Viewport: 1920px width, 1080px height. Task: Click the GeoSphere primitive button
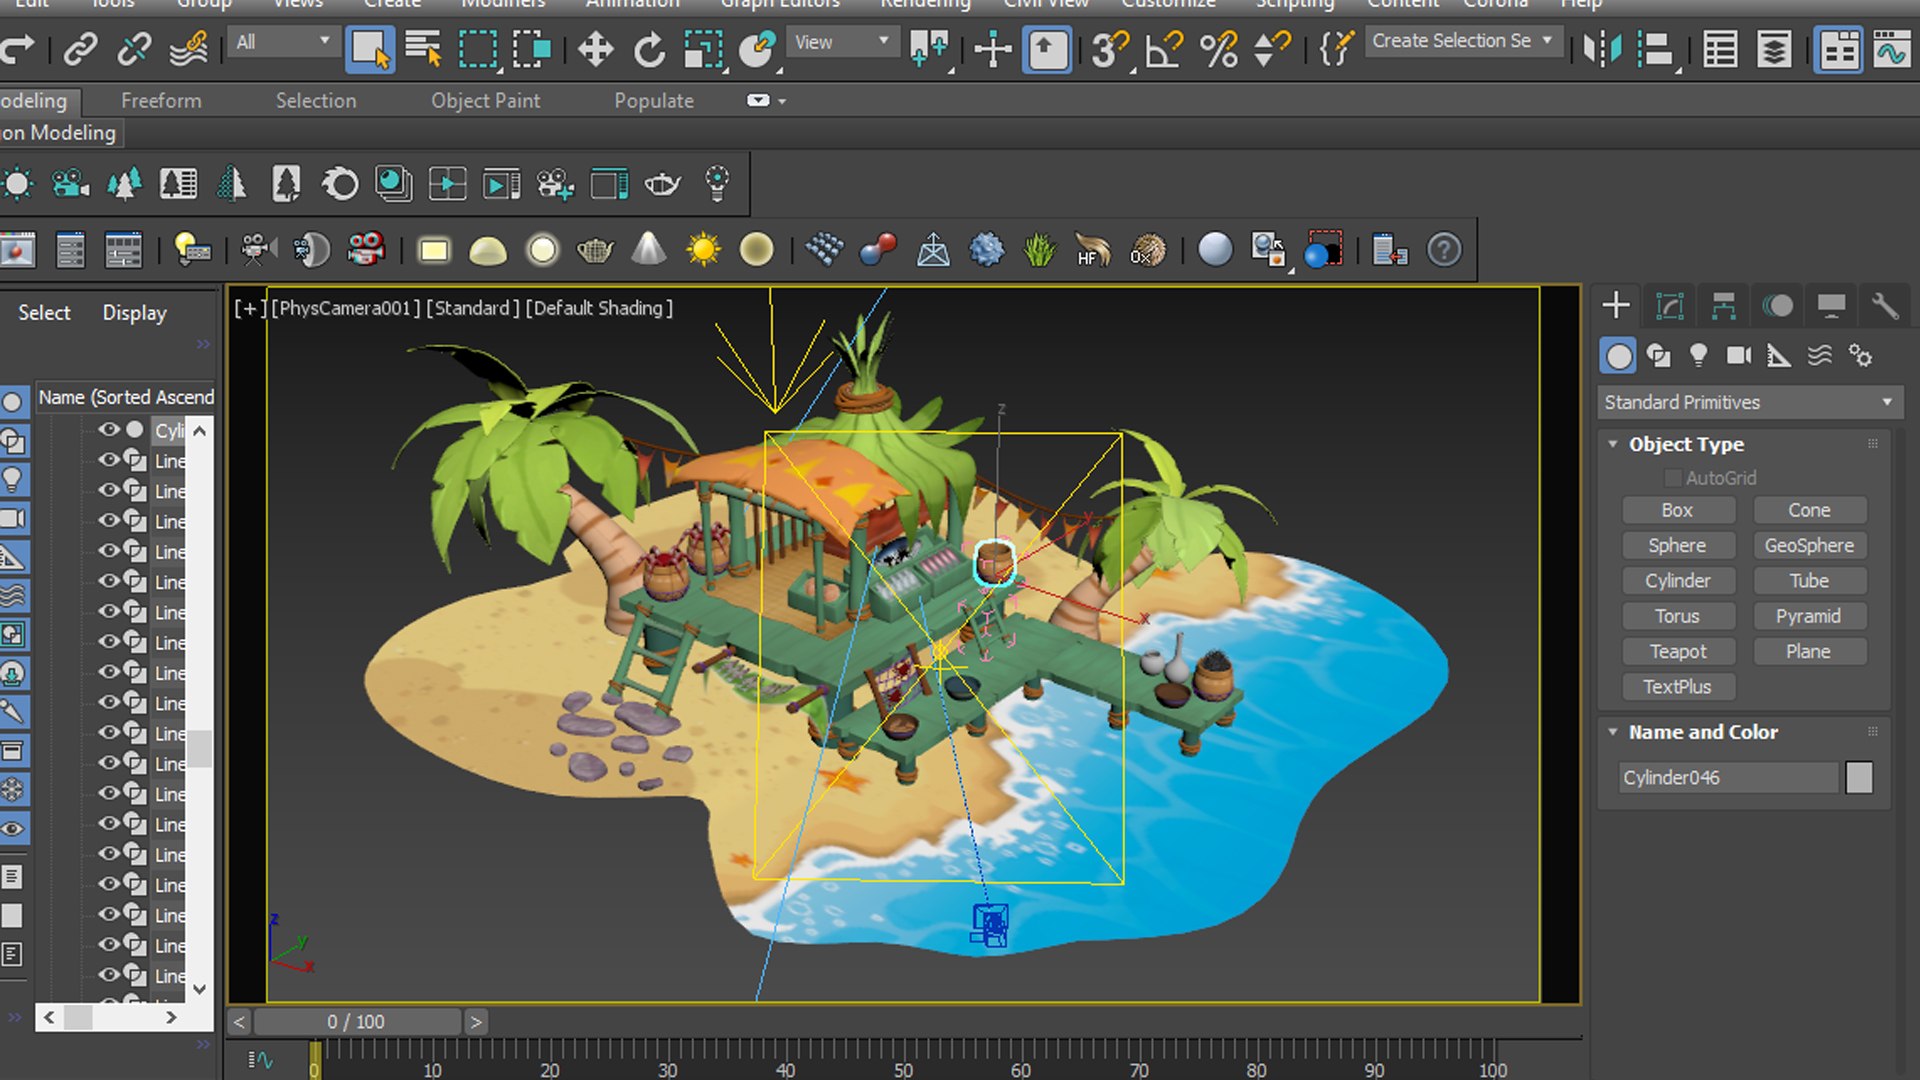(x=1808, y=546)
